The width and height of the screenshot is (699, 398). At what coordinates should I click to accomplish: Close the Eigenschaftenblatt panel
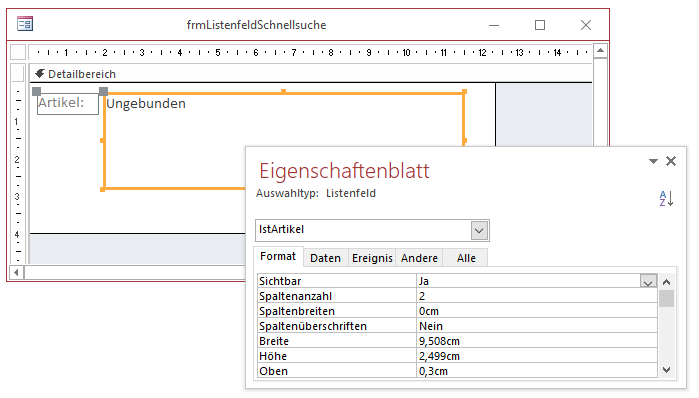(x=671, y=161)
